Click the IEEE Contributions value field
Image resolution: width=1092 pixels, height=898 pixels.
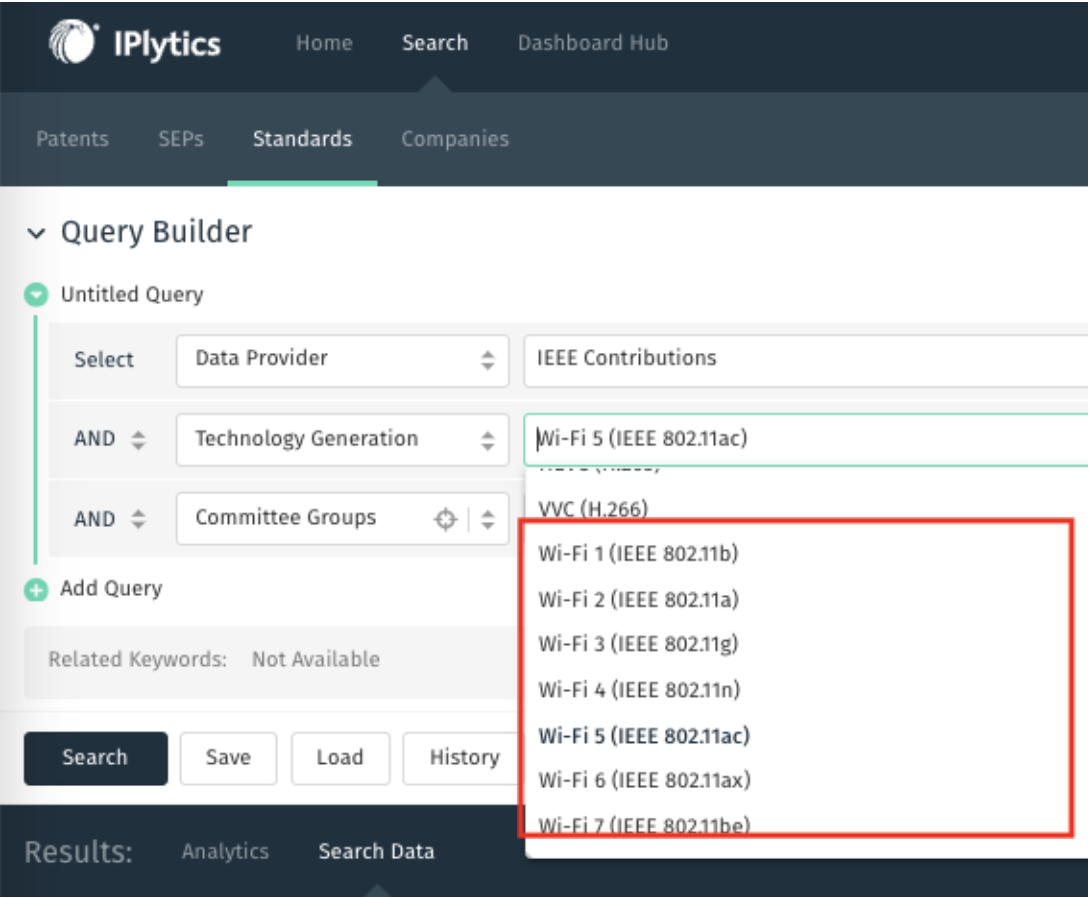click(806, 360)
